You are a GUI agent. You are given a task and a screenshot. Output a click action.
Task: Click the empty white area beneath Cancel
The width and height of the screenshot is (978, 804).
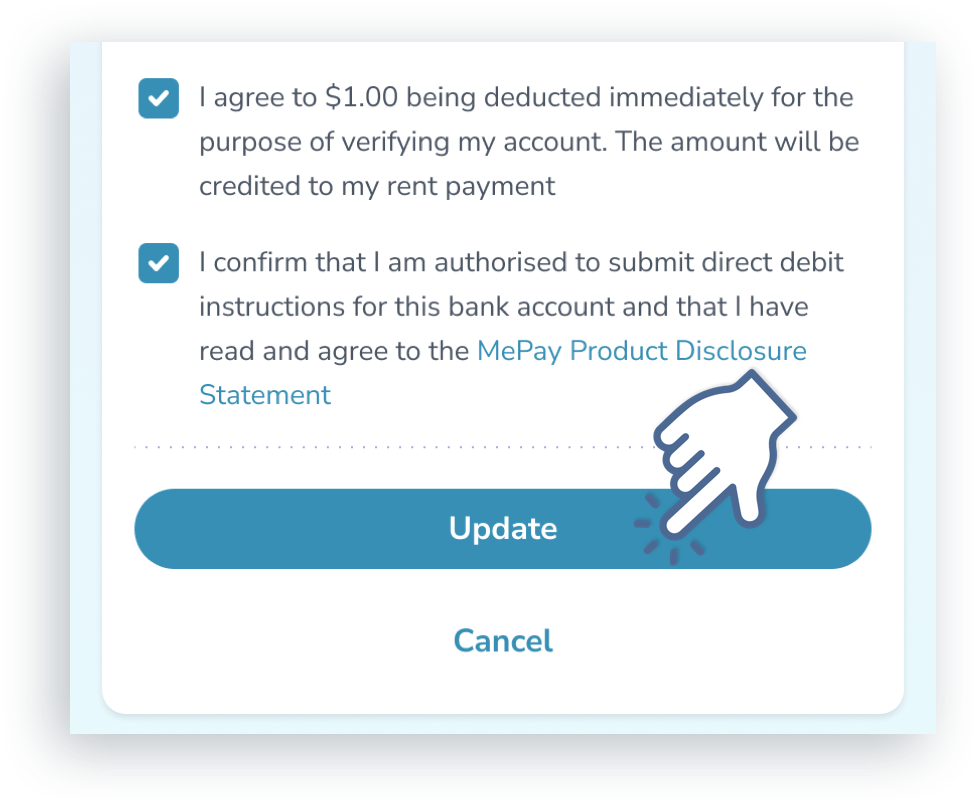pos(503,686)
